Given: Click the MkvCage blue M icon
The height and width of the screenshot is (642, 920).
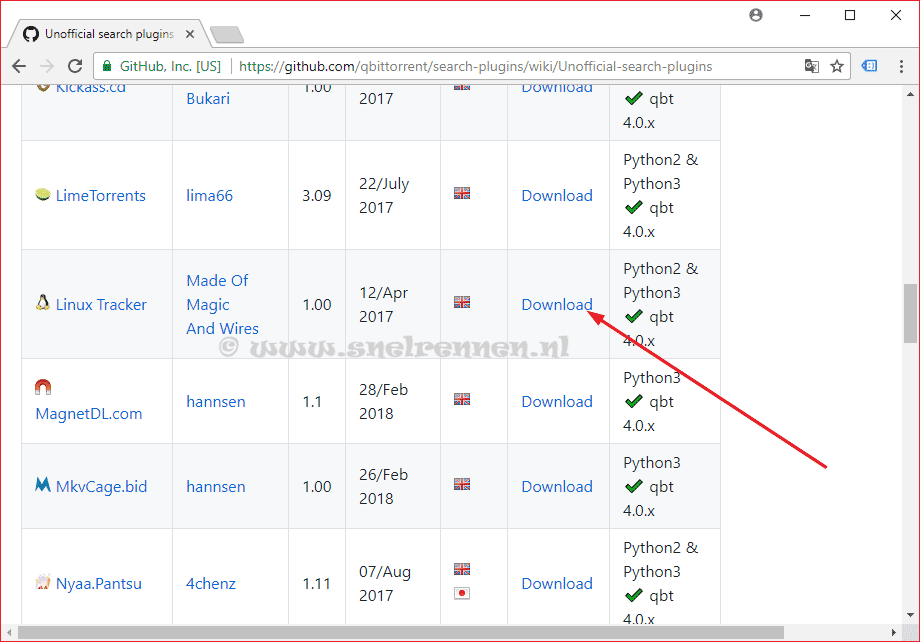Looking at the screenshot, I should (x=43, y=485).
